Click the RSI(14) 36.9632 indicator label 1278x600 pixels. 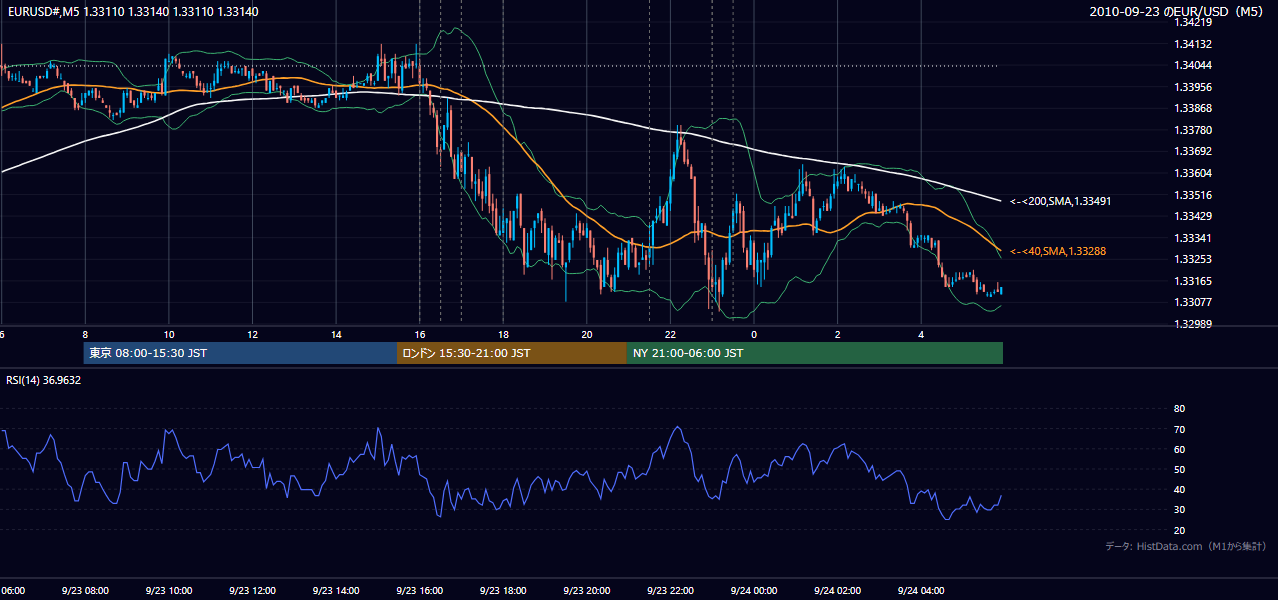pyautogui.click(x=44, y=380)
